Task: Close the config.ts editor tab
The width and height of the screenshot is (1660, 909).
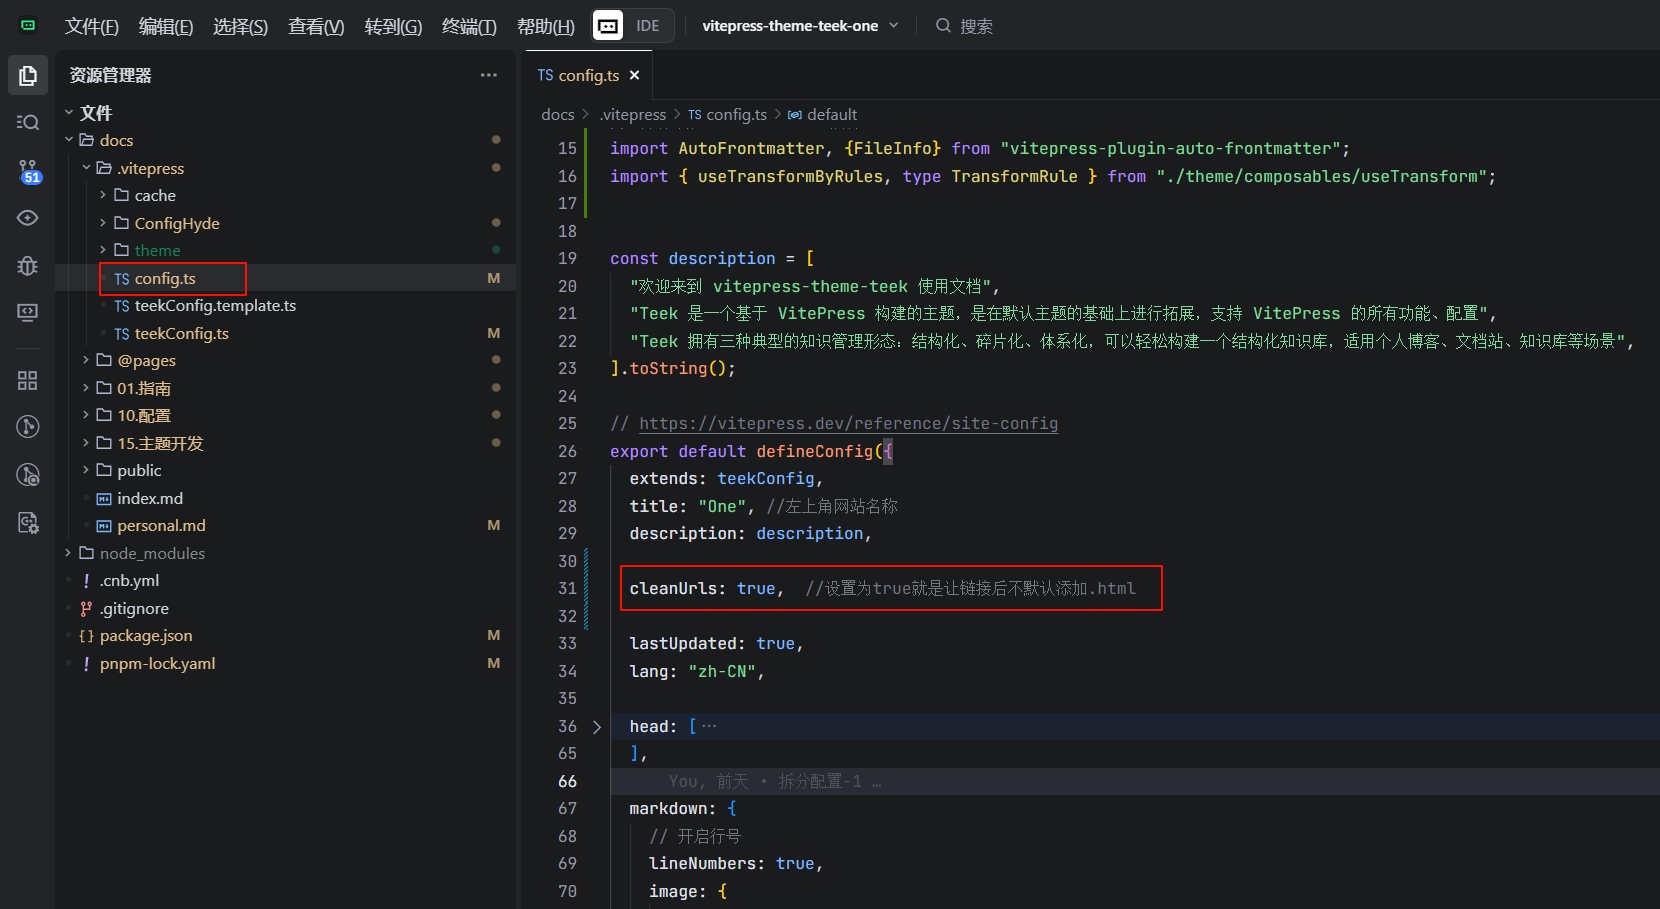Action: point(634,75)
